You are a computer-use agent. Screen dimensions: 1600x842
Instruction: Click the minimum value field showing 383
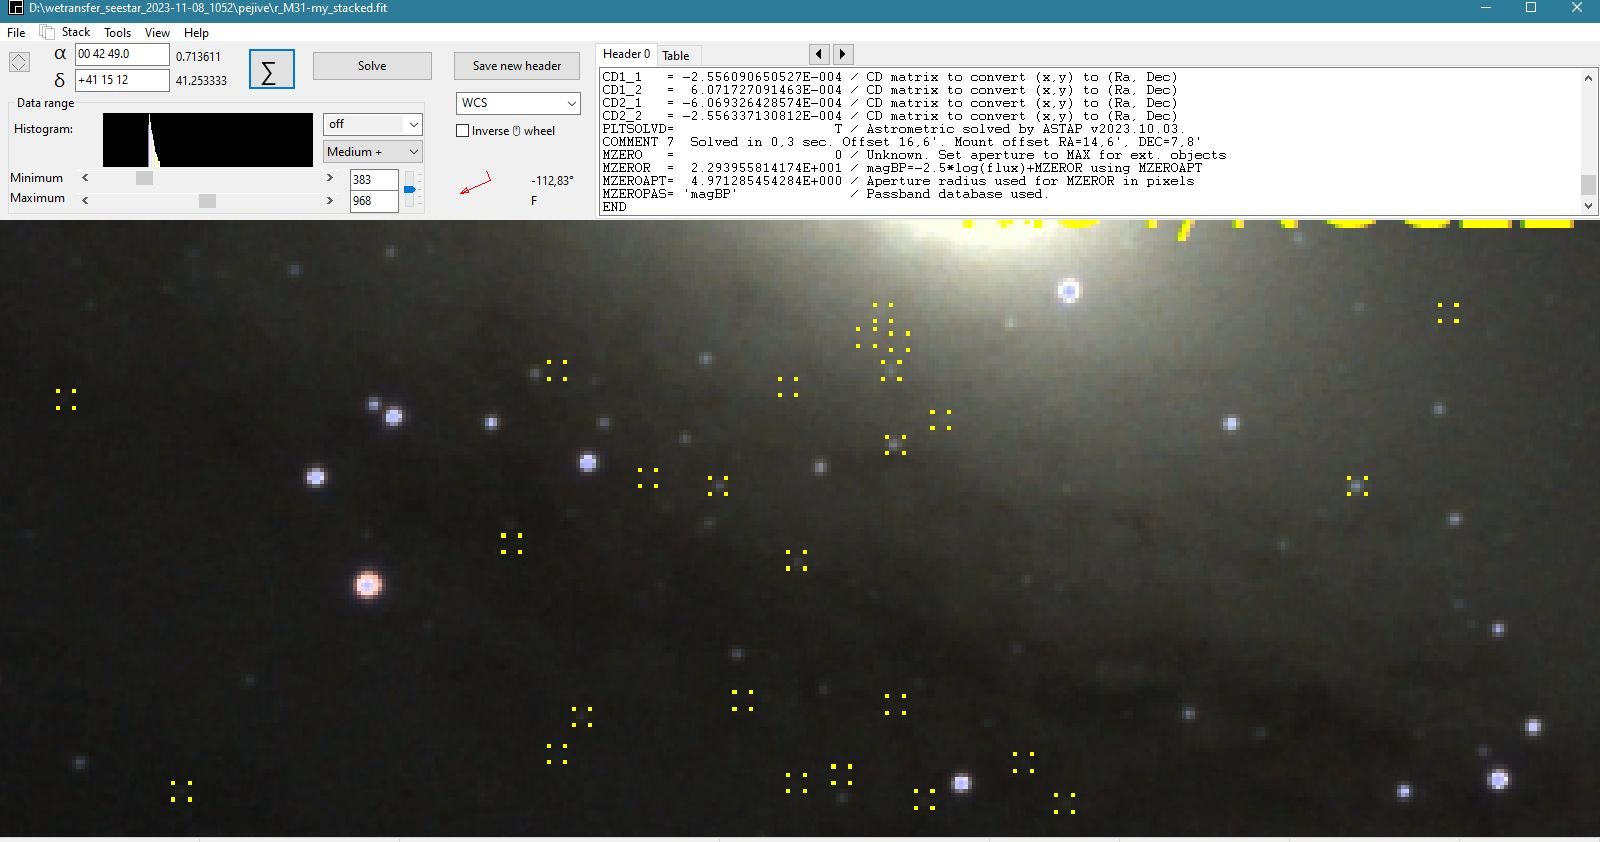374,180
